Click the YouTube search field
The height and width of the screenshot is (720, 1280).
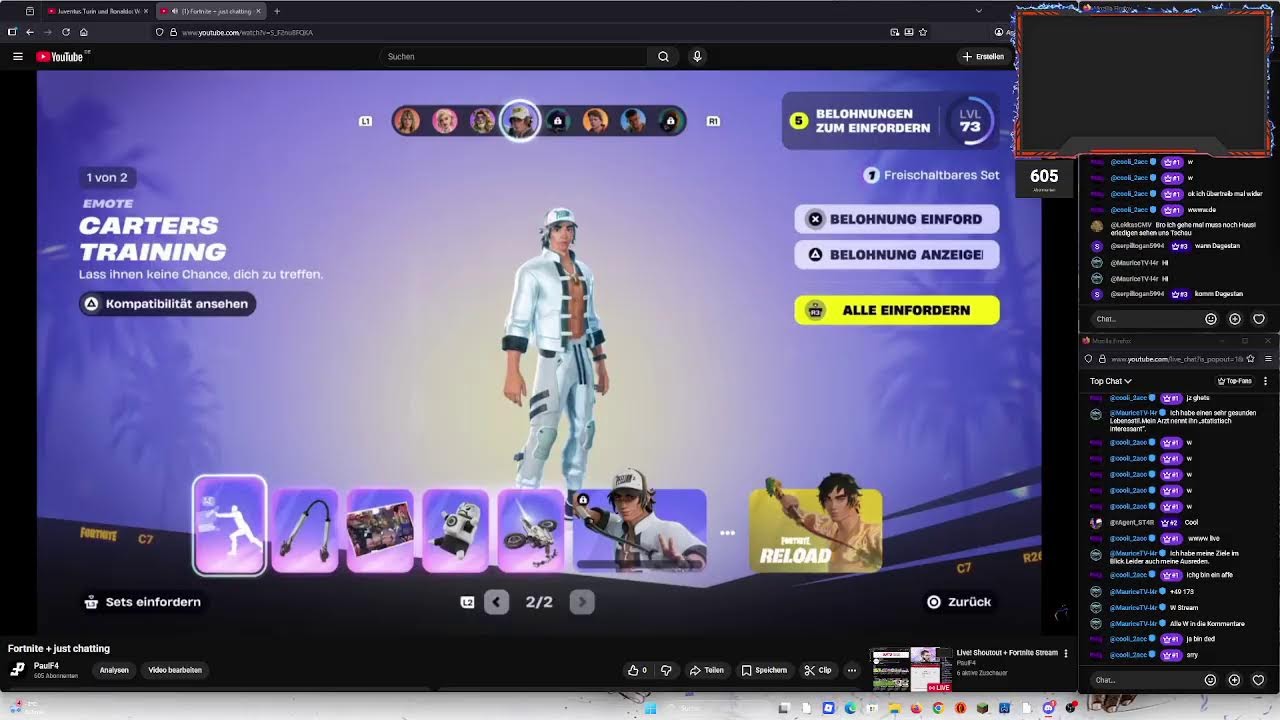(512, 57)
